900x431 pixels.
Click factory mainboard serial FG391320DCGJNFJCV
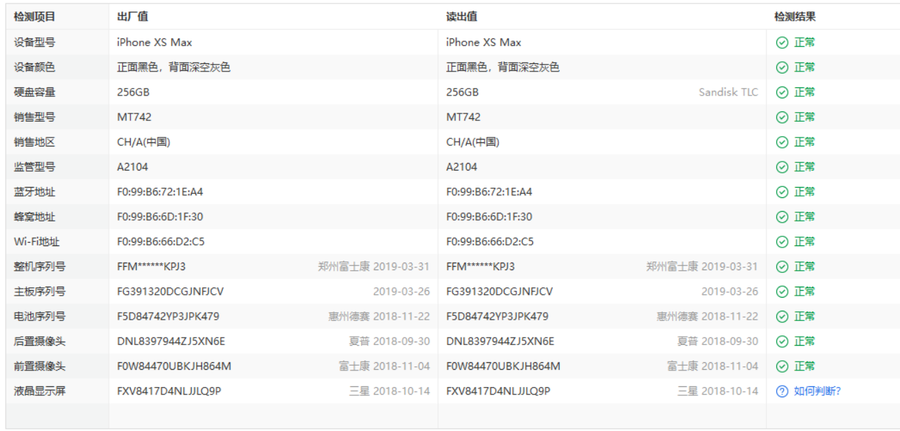click(x=170, y=292)
